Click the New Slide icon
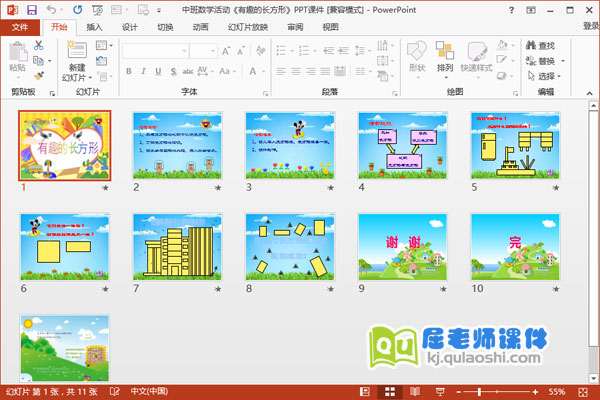This screenshot has height=400, width=600. pyautogui.click(x=77, y=50)
